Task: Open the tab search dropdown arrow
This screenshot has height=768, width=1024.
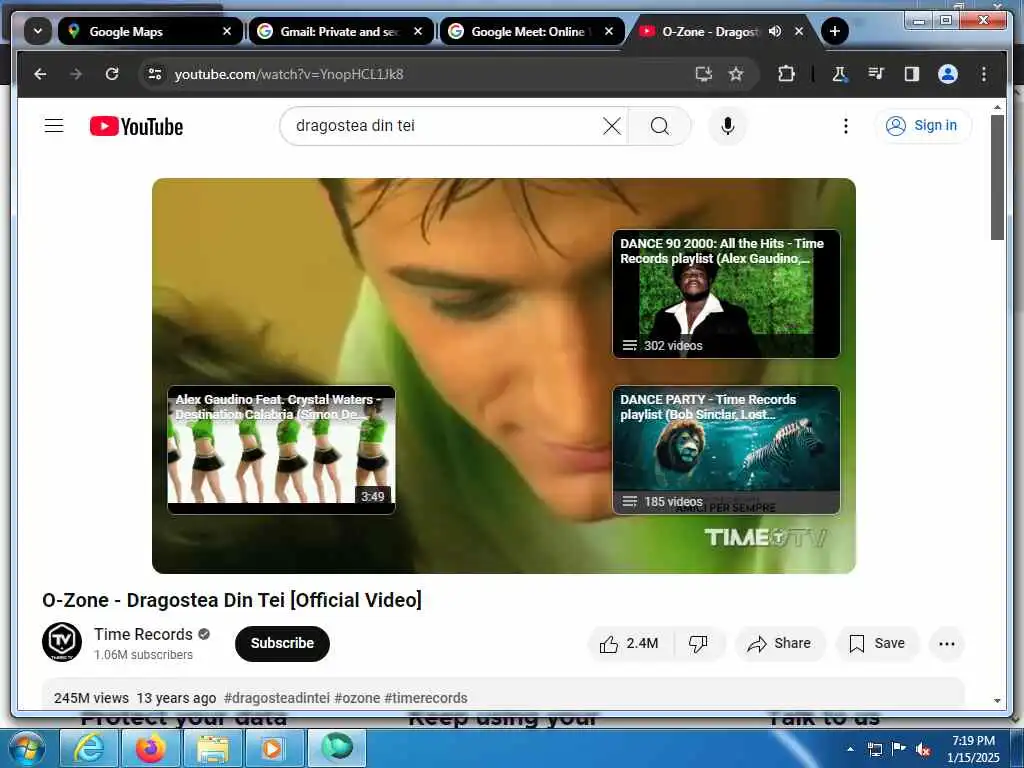Action: (38, 31)
